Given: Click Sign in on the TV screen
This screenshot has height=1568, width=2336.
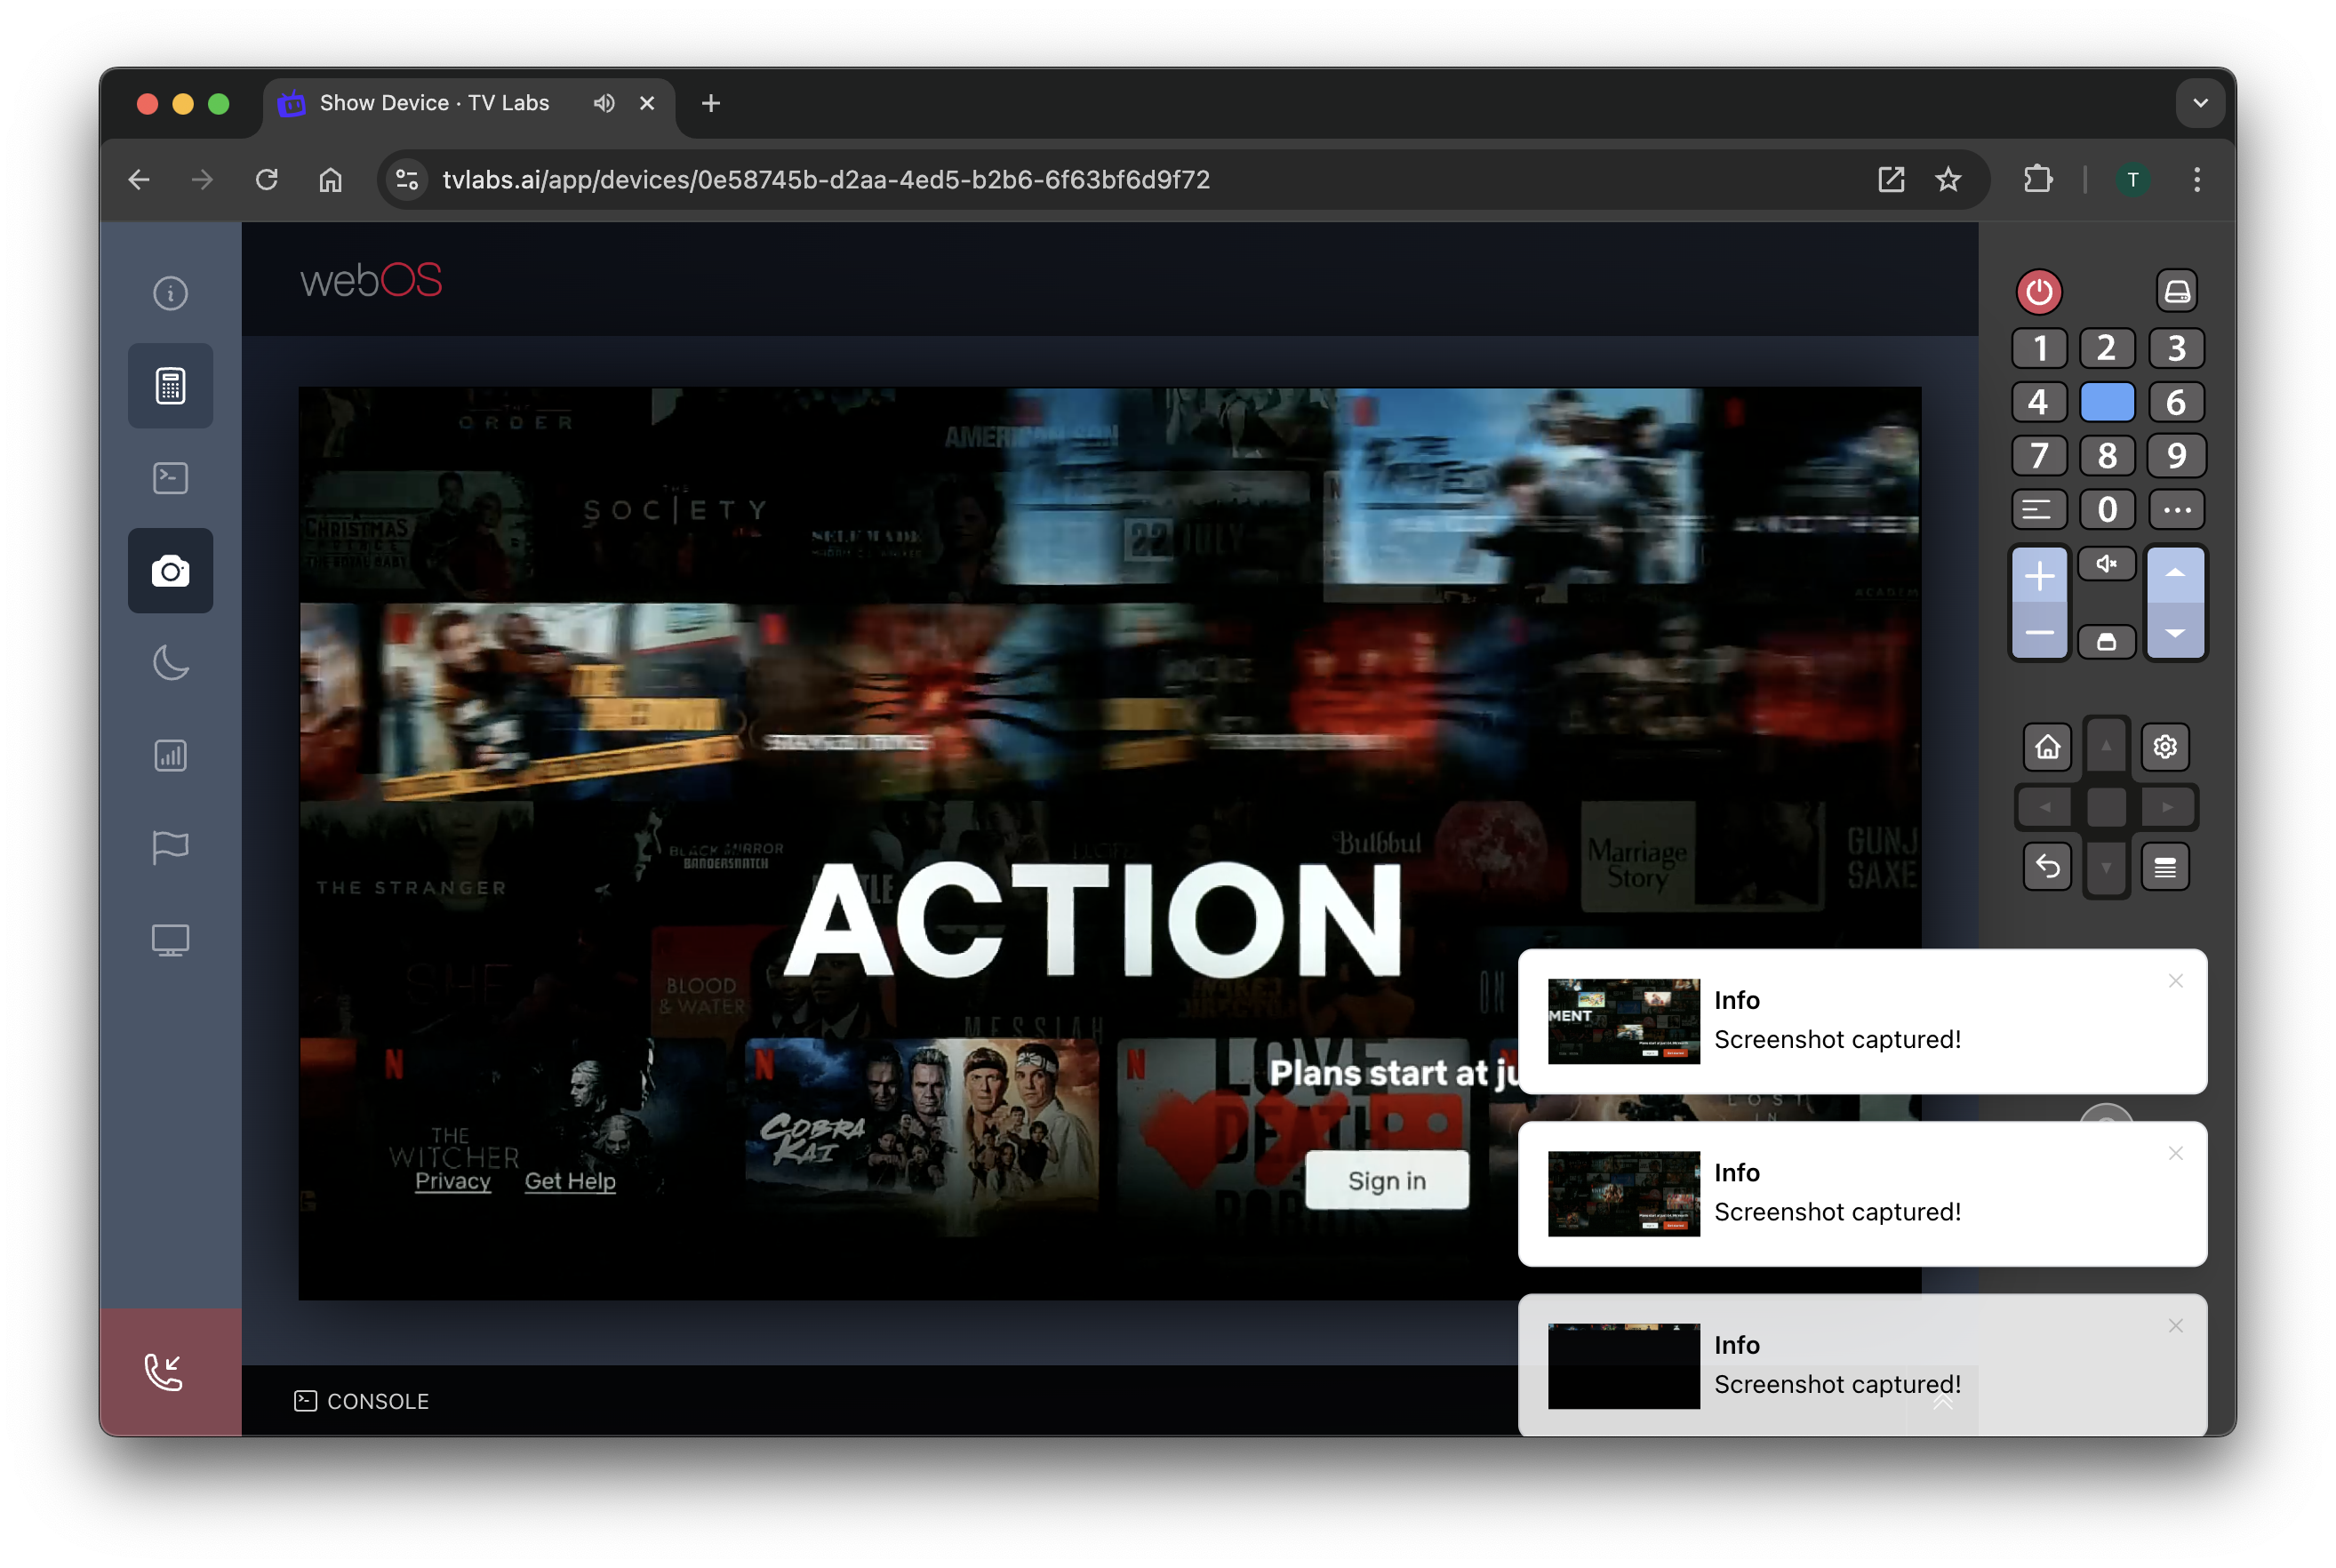Looking at the screenshot, I should pos(1386,1181).
